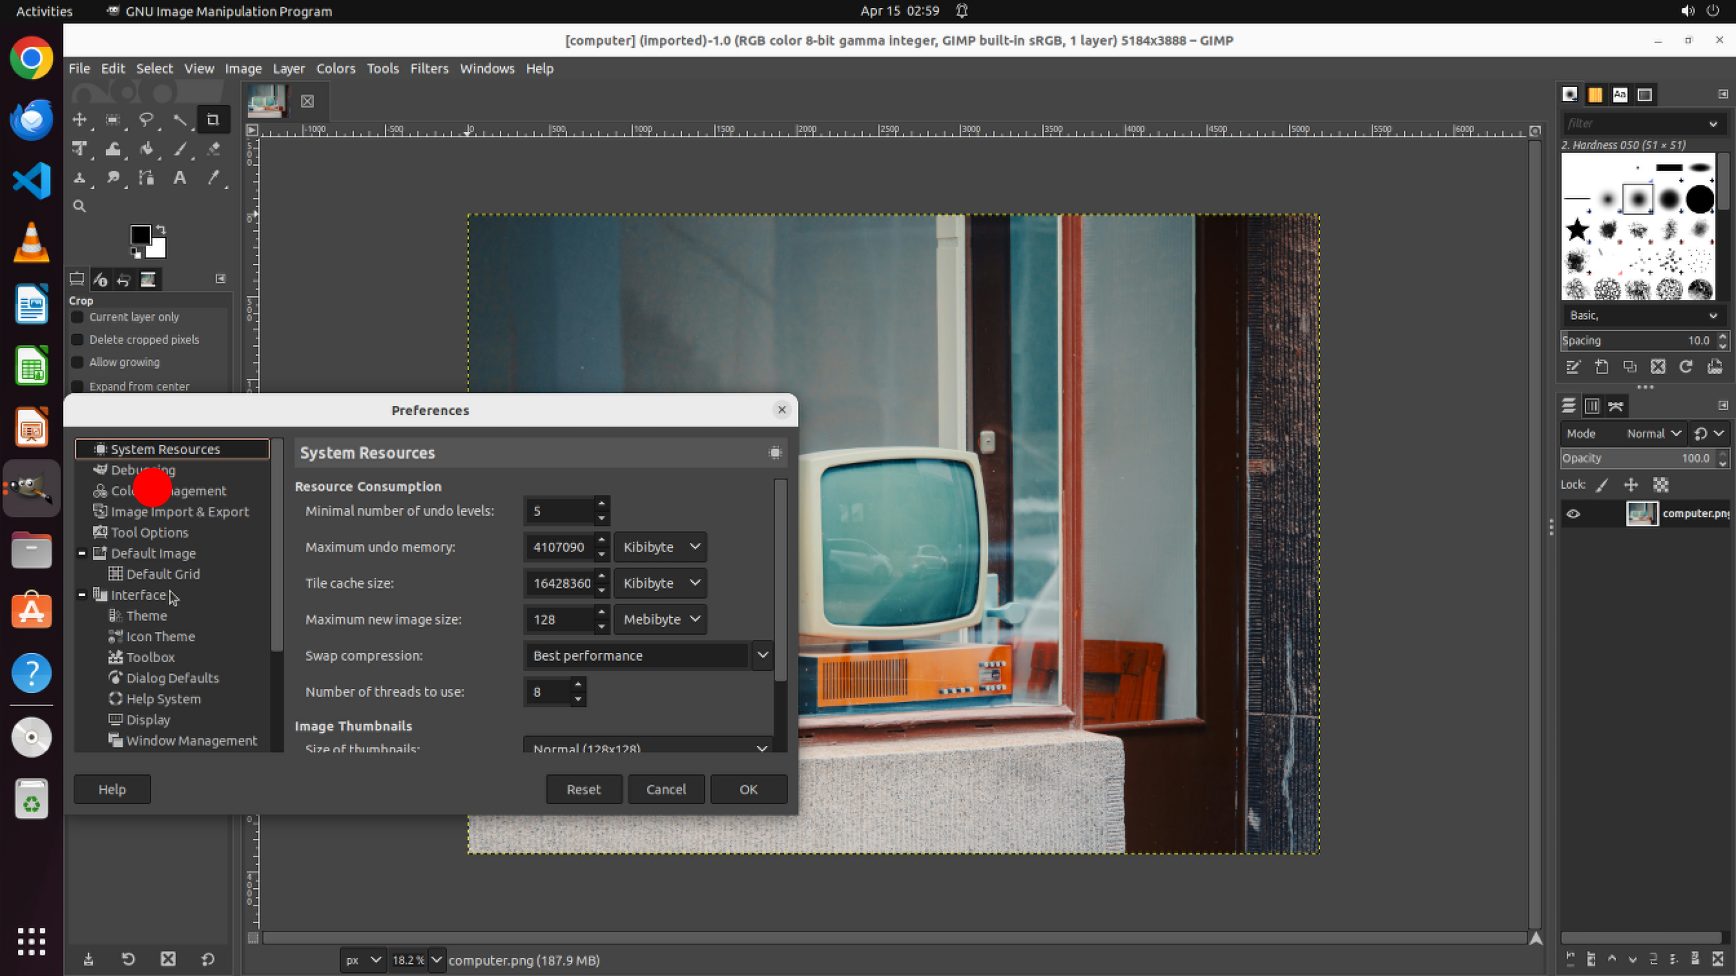
Task: Select the Zoom magnifier tool
Action: tap(79, 206)
